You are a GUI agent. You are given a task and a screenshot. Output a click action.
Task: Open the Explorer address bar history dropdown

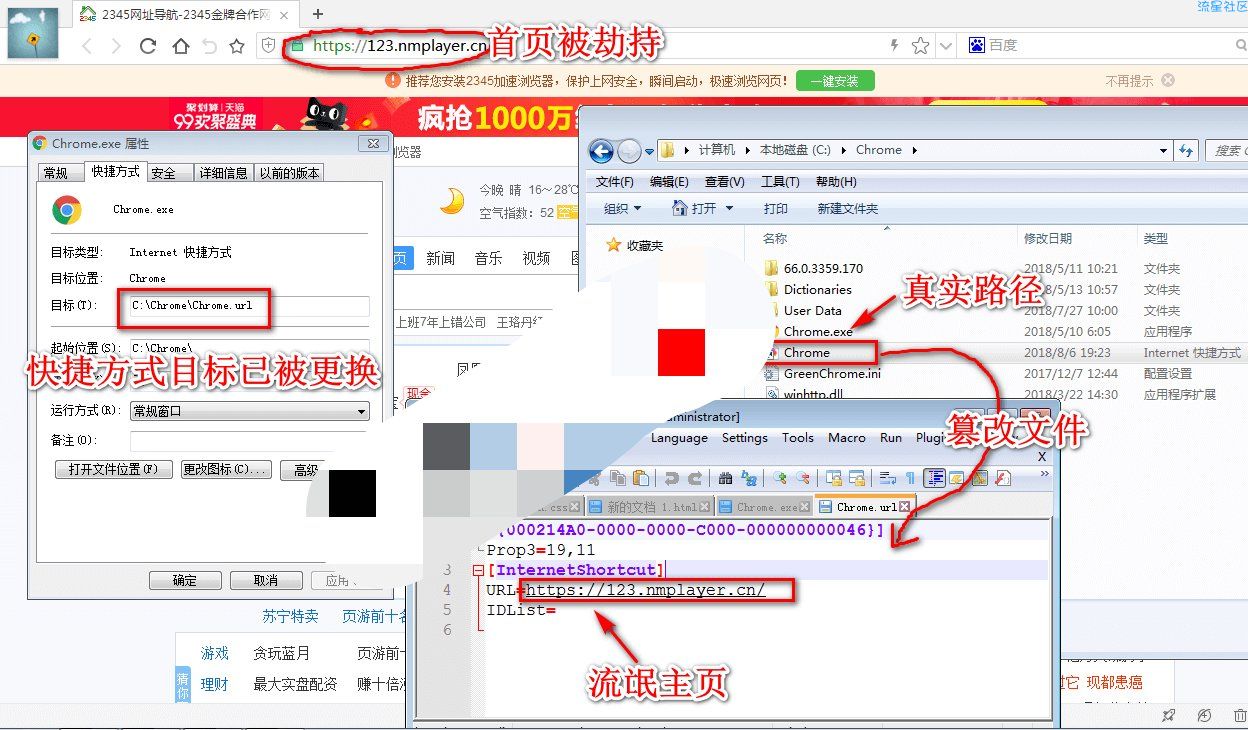click(1163, 150)
